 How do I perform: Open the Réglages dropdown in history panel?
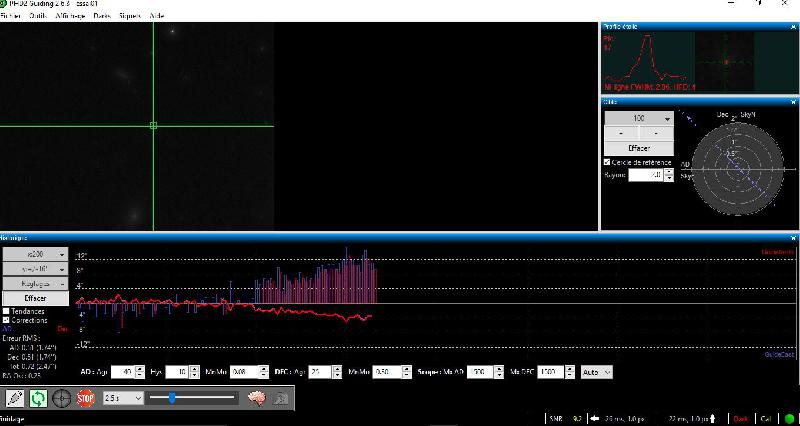[x=36, y=284]
